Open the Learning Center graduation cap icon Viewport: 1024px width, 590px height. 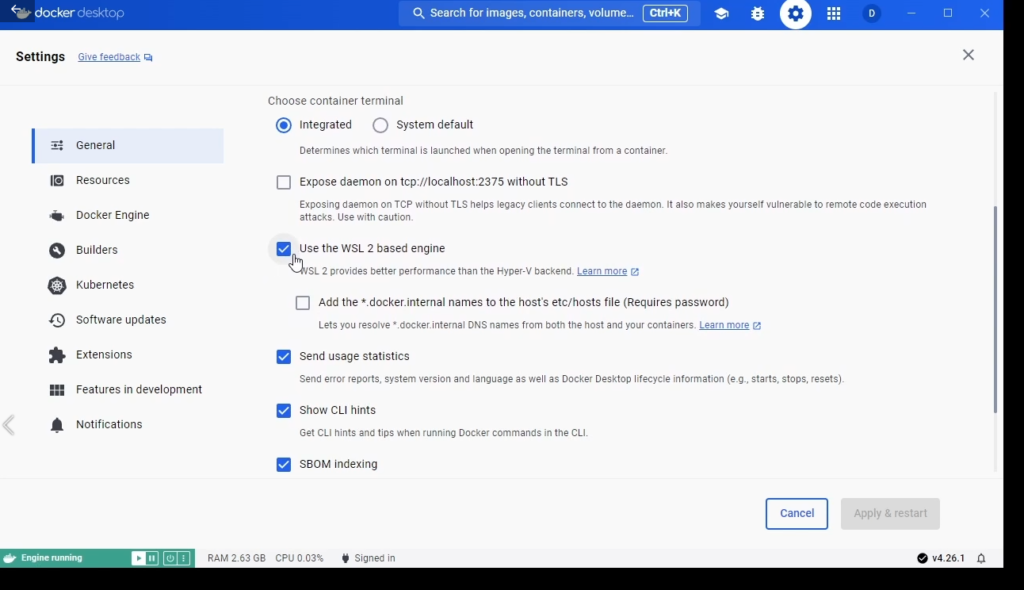(x=721, y=13)
